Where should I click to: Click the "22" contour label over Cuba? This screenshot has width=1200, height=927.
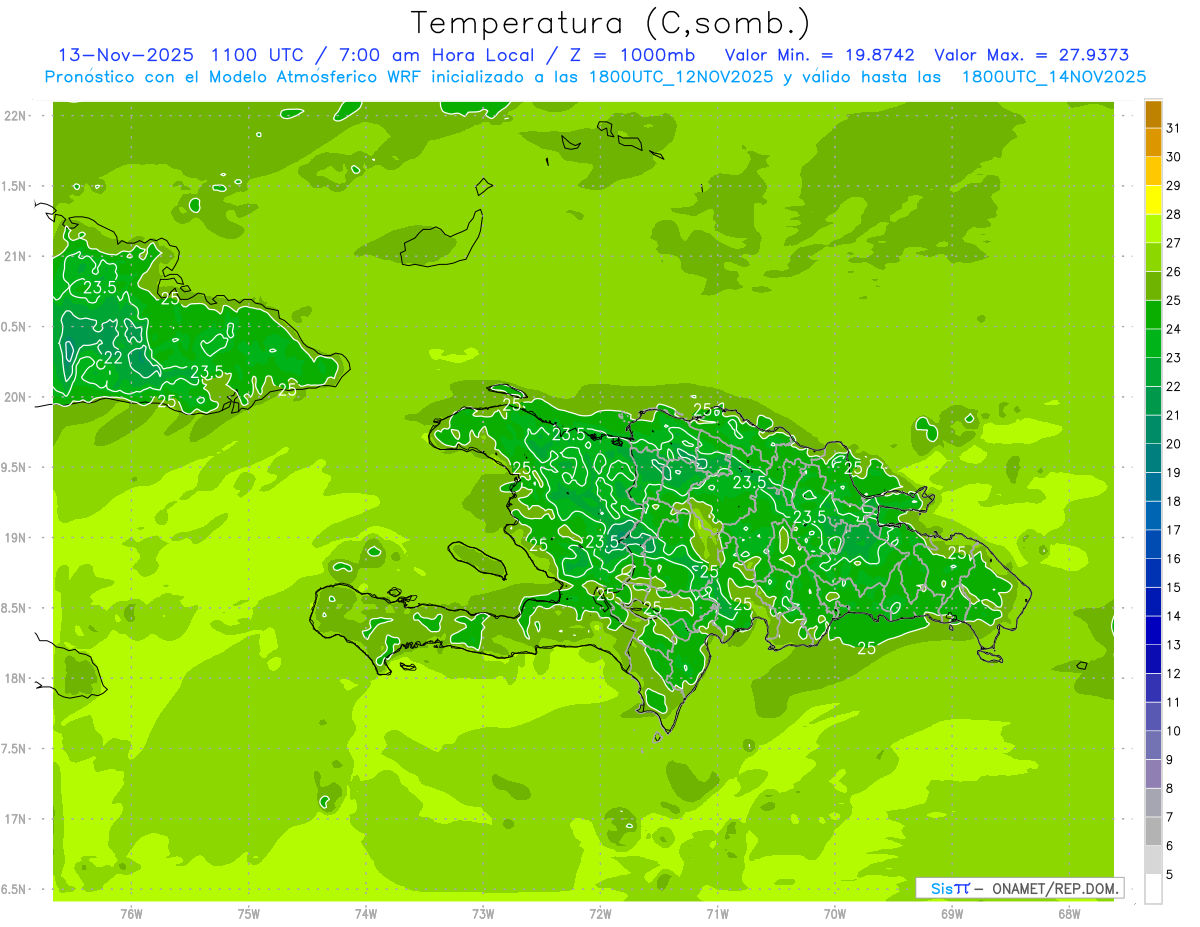click(x=113, y=357)
